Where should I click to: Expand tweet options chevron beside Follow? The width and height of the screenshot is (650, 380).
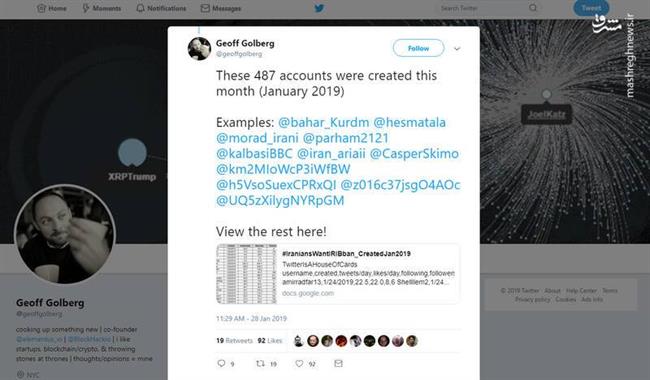[x=457, y=49]
